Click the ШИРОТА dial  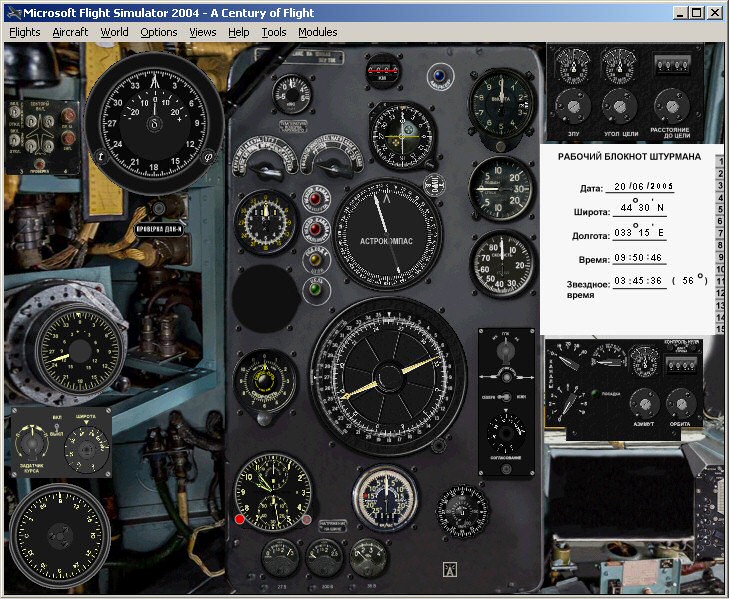point(86,449)
